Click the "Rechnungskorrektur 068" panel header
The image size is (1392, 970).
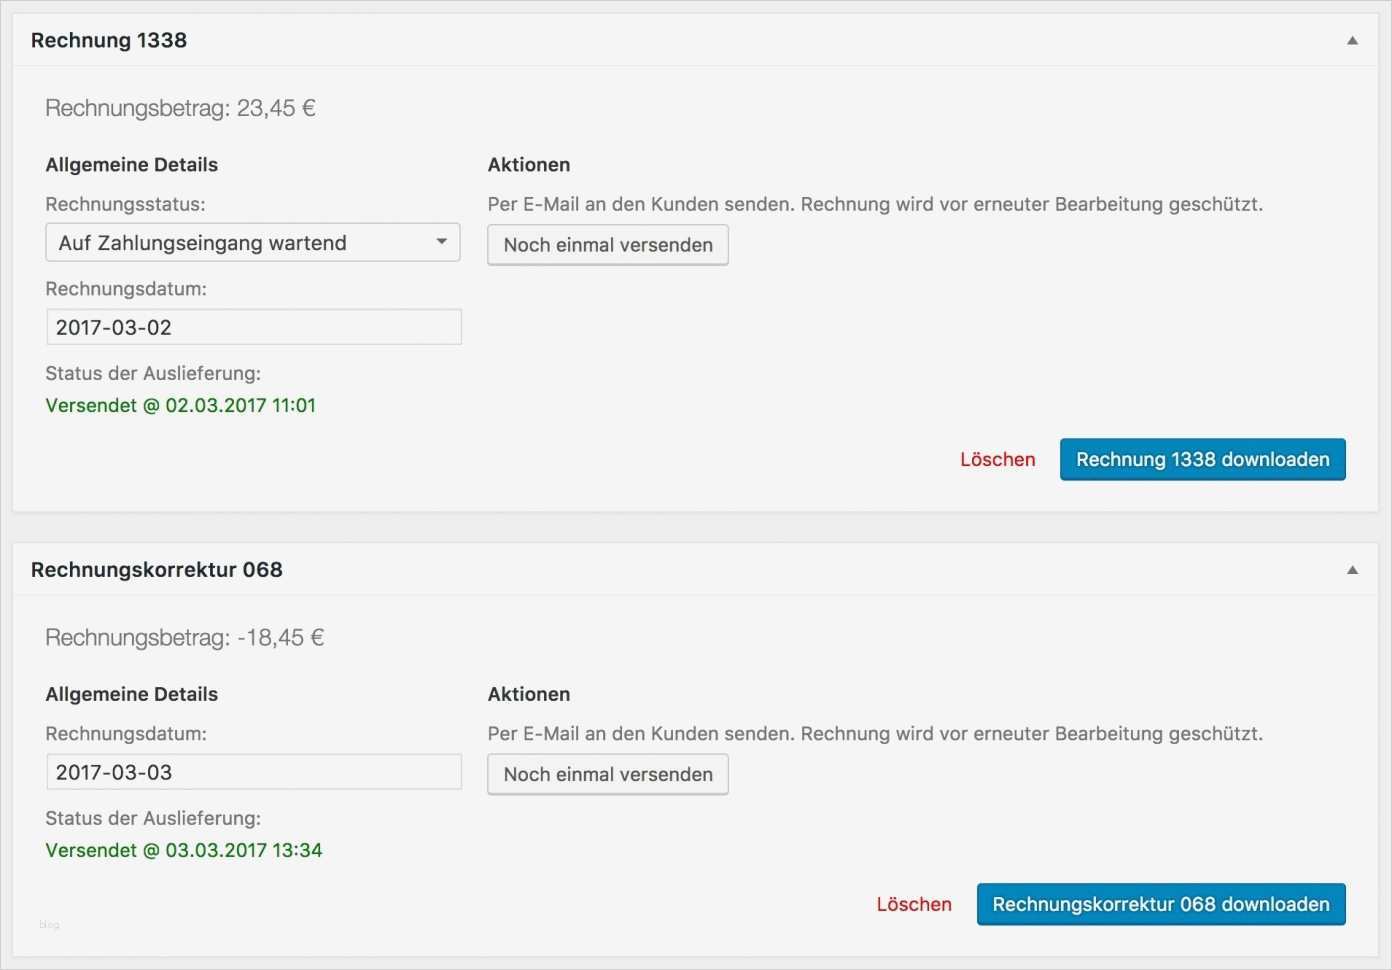156,568
